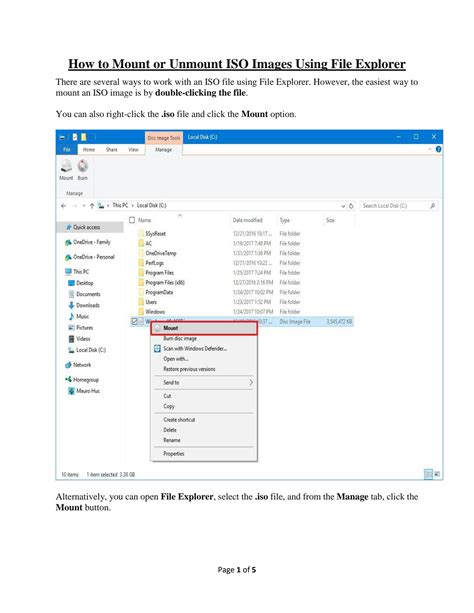Choose Cut from the context menu
This screenshot has width=474, height=613.
204,396
